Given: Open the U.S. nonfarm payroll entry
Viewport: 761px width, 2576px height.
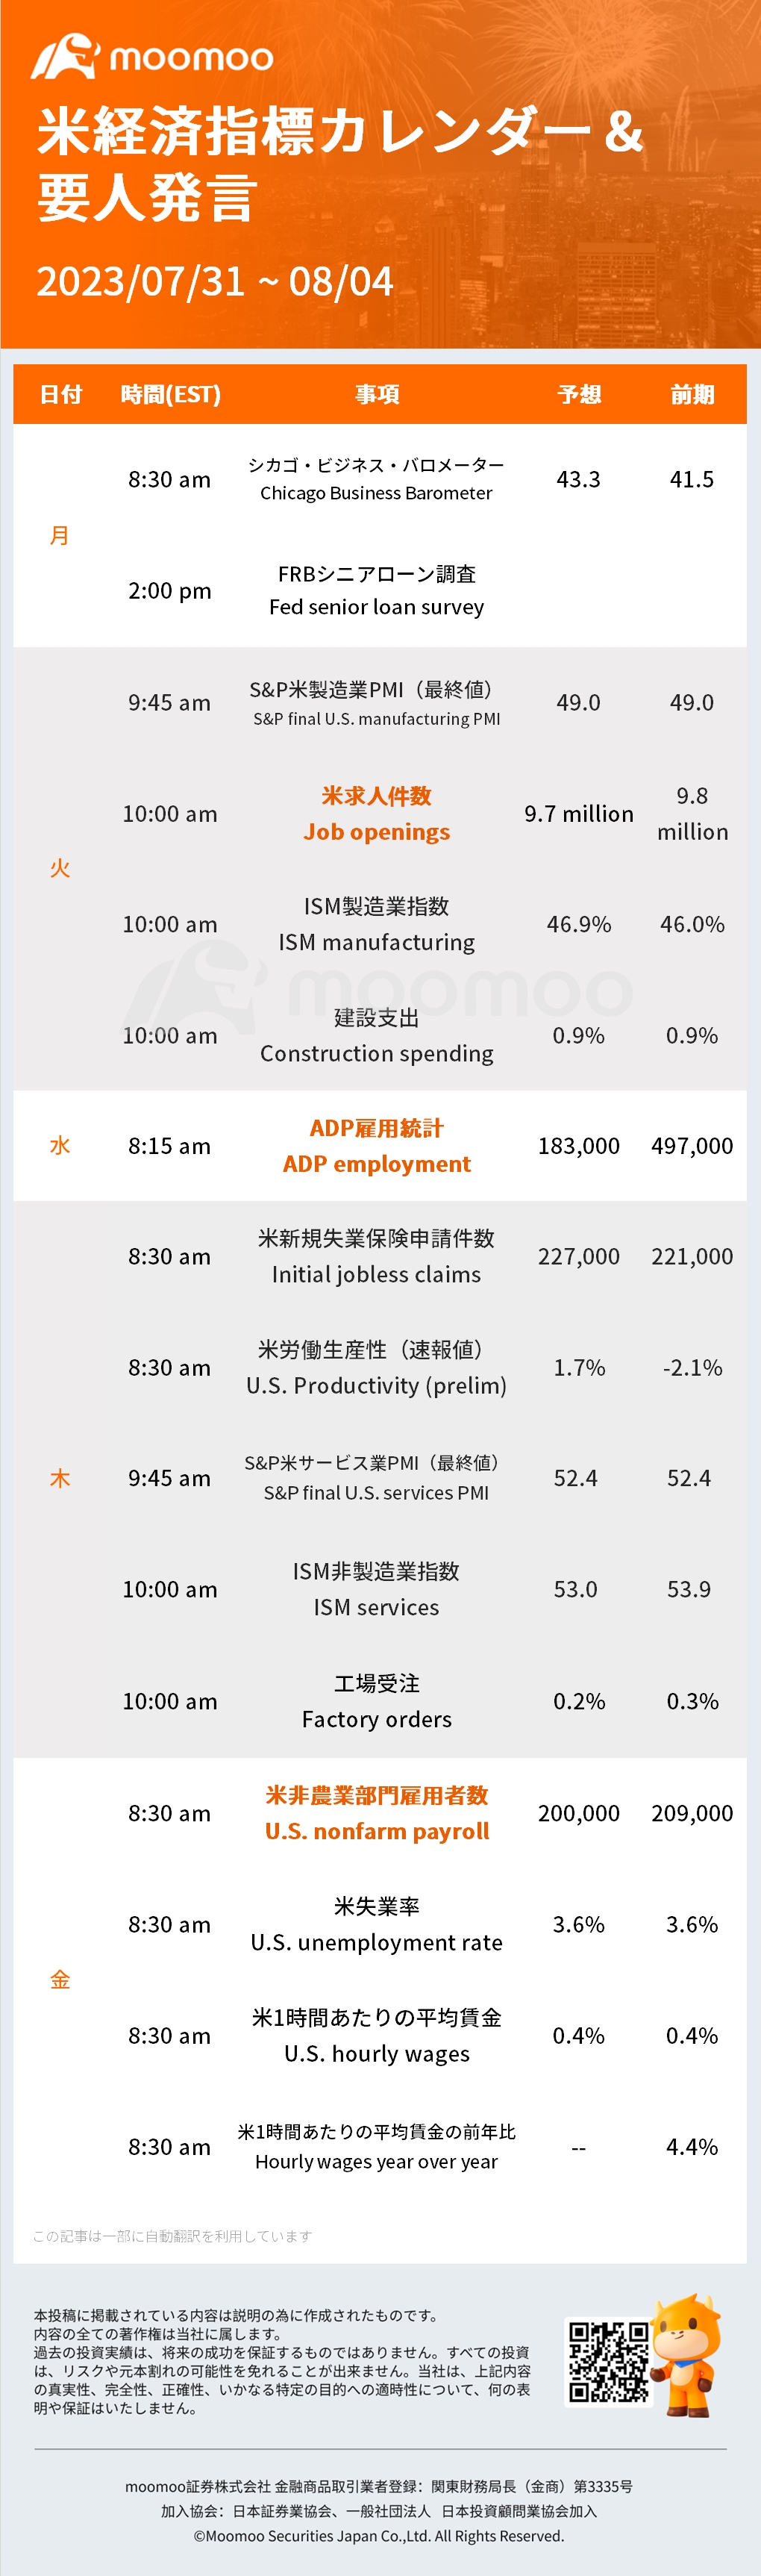Looking at the screenshot, I should click(x=377, y=1813).
